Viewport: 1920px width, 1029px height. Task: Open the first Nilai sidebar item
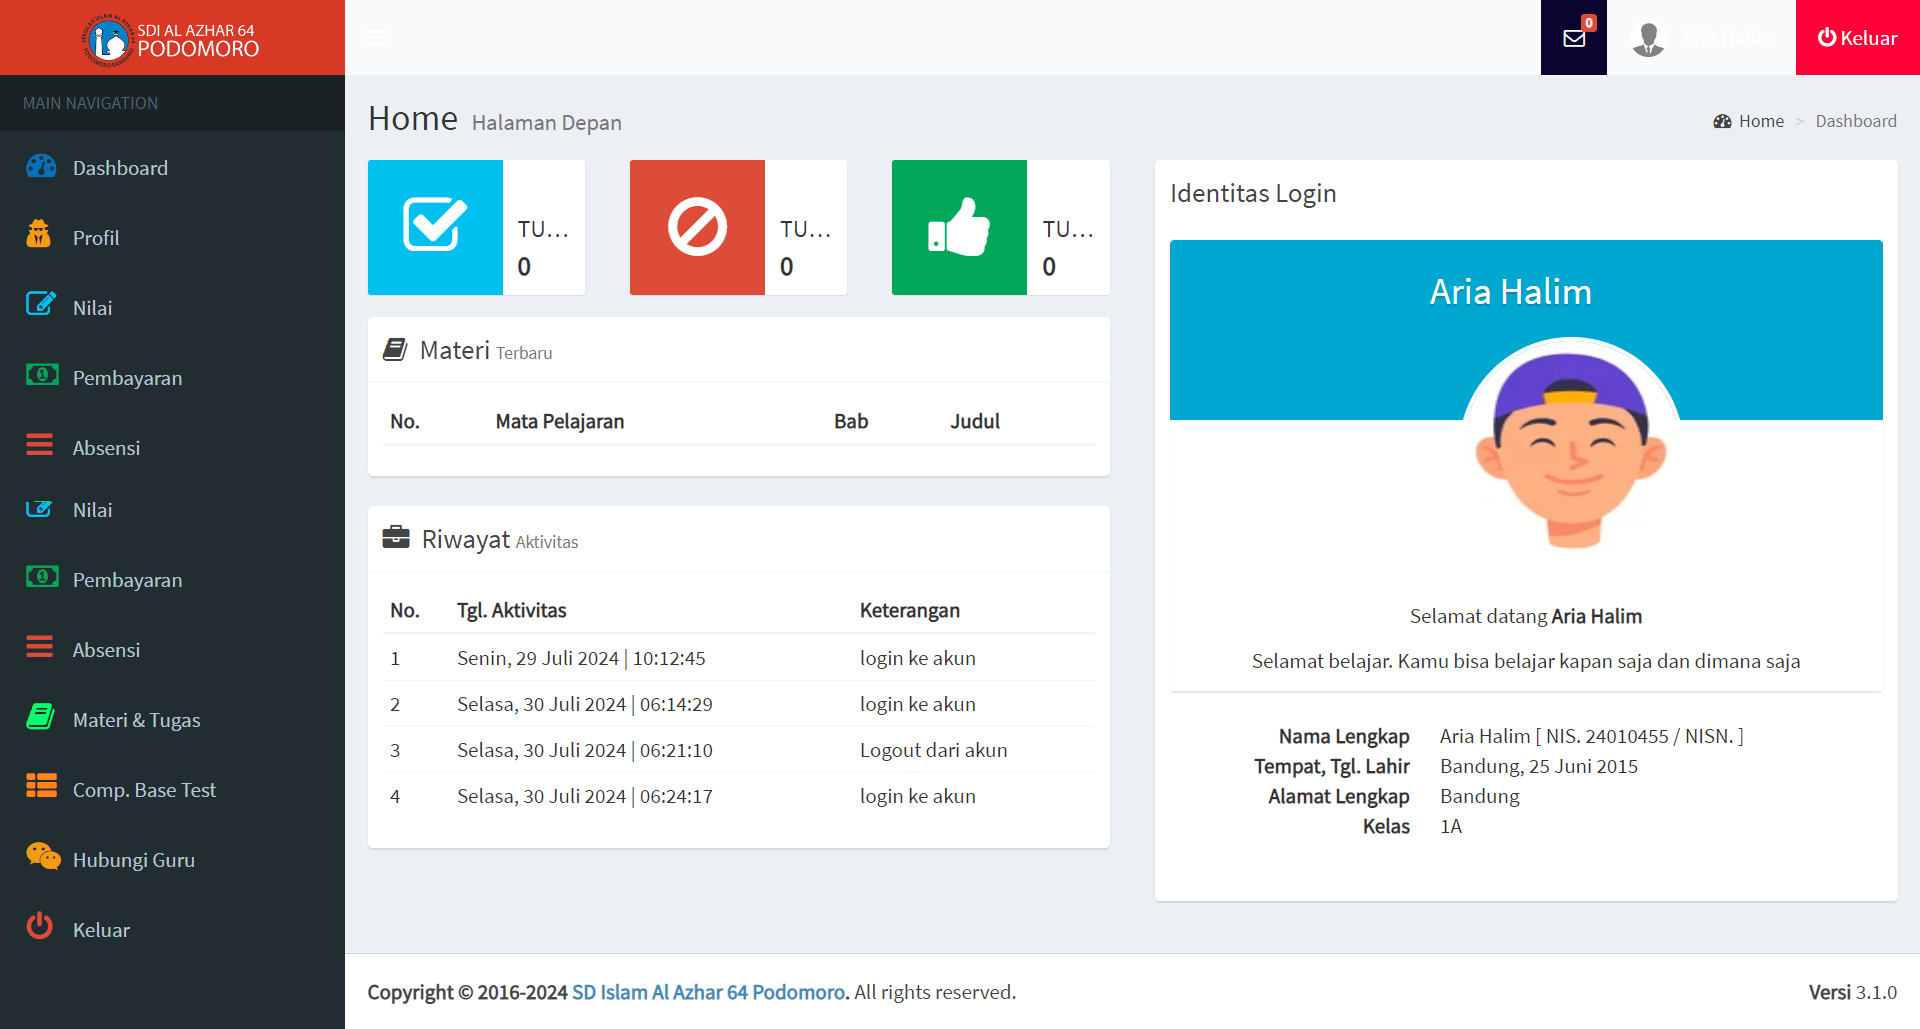pyautogui.click(x=92, y=308)
